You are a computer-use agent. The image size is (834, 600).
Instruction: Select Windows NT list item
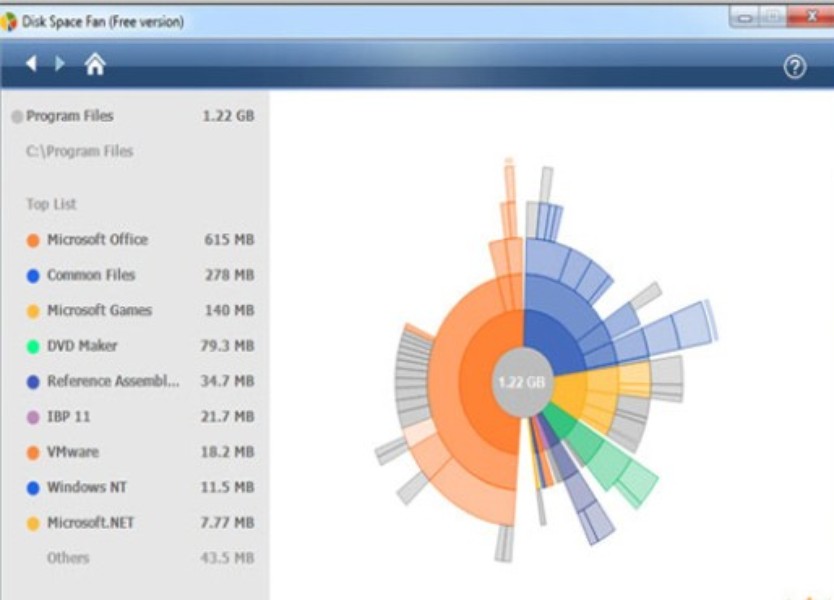click(x=87, y=488)
